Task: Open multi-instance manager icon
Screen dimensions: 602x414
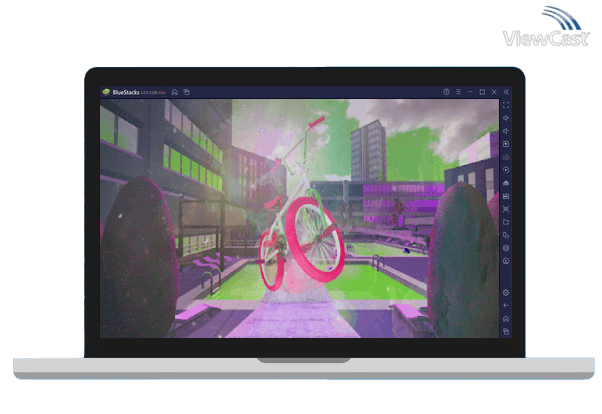Action: pos(506,235)
